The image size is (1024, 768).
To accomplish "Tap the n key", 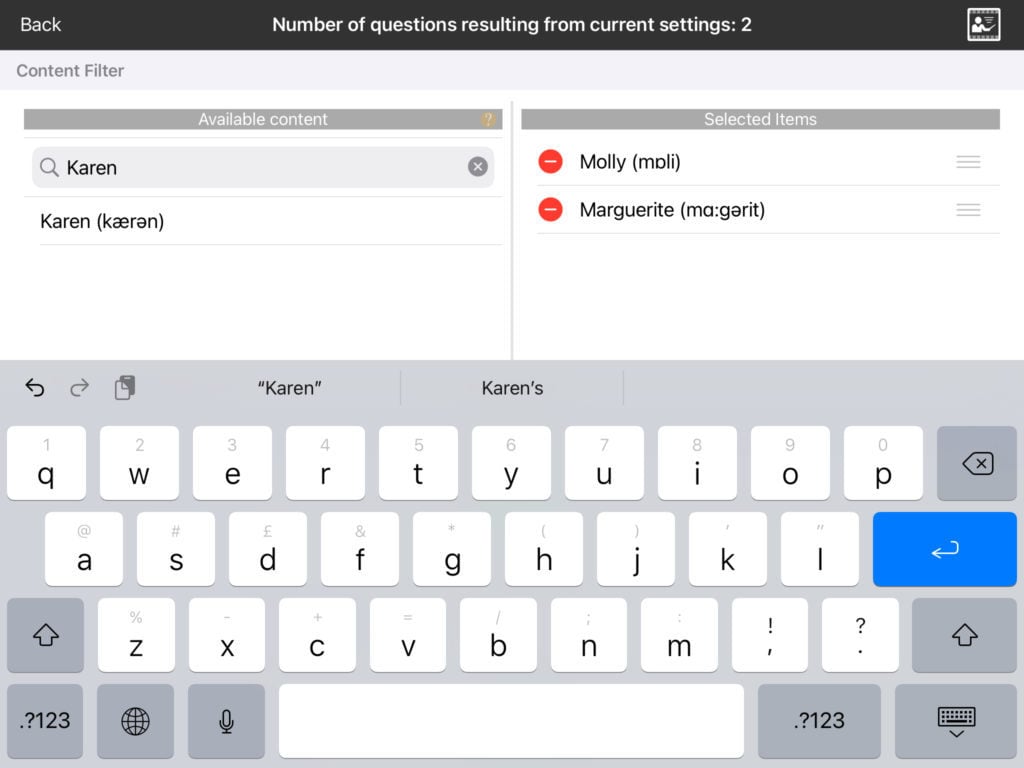I will coord(588,635).
